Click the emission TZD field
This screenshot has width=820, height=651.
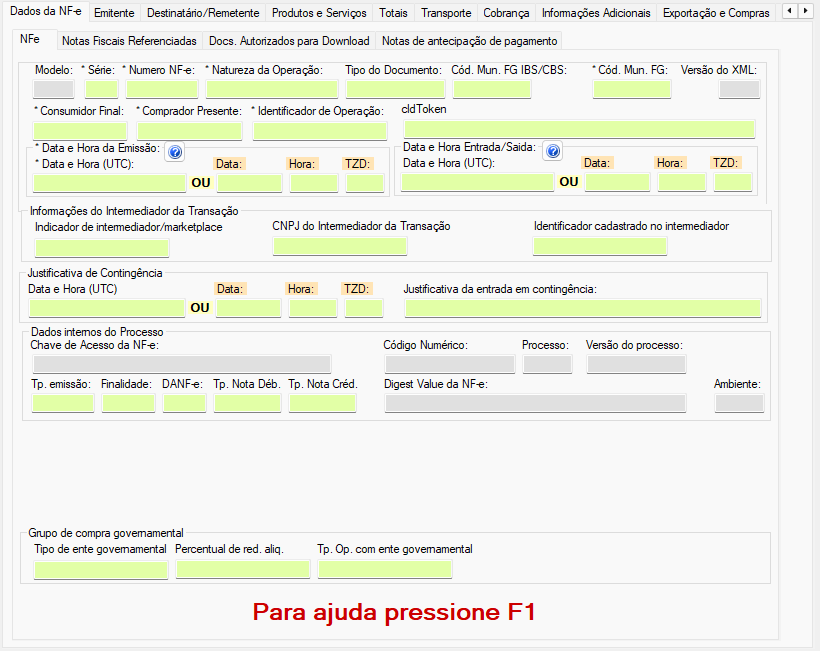tap(365, 184)
